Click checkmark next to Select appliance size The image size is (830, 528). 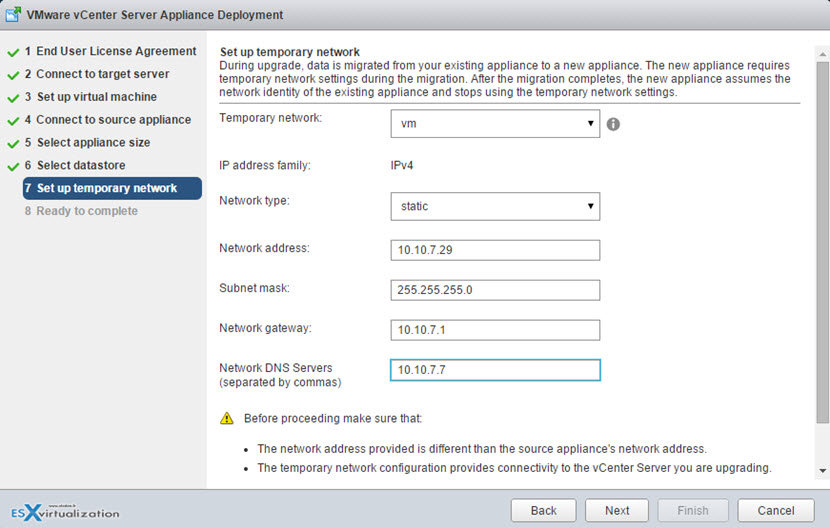click(x=13, y=144)
